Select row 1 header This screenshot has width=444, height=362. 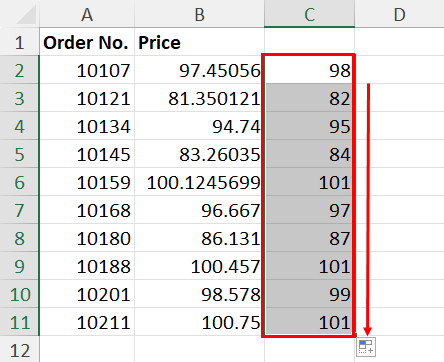tap(19, 42)
